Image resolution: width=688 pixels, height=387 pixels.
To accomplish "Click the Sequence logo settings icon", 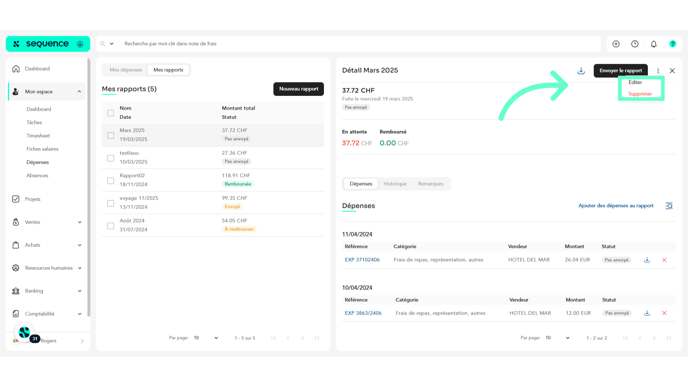I will tap(80, 44).
